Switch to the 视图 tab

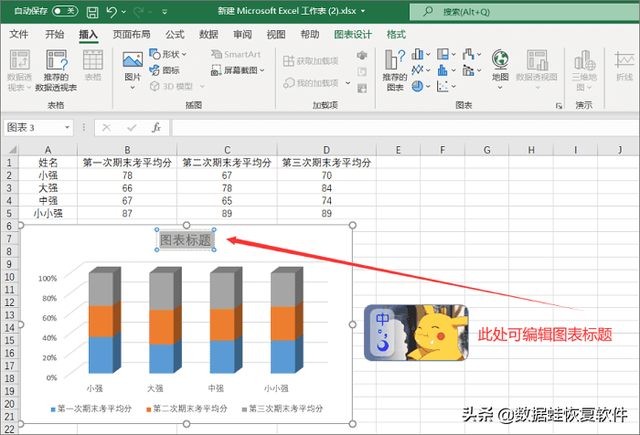(x=276, y=35)
